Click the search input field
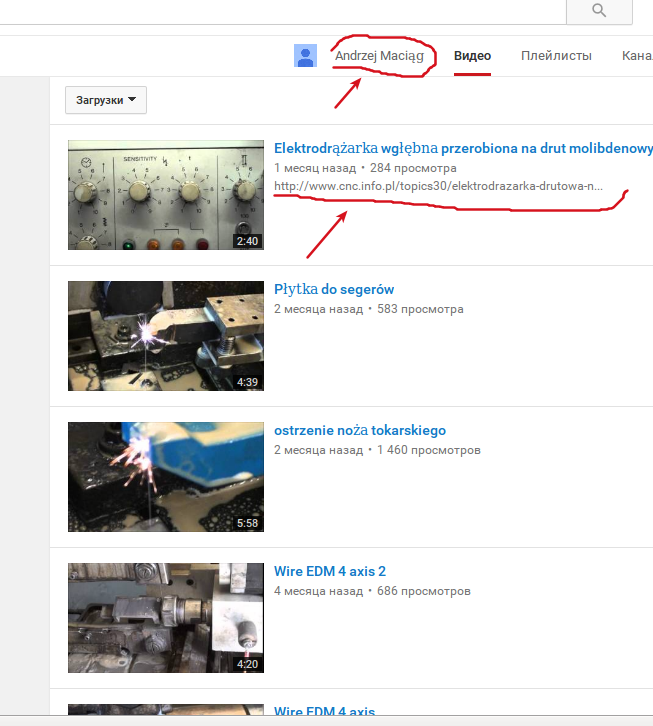The image size is (653, 726). tap(283, 12)
